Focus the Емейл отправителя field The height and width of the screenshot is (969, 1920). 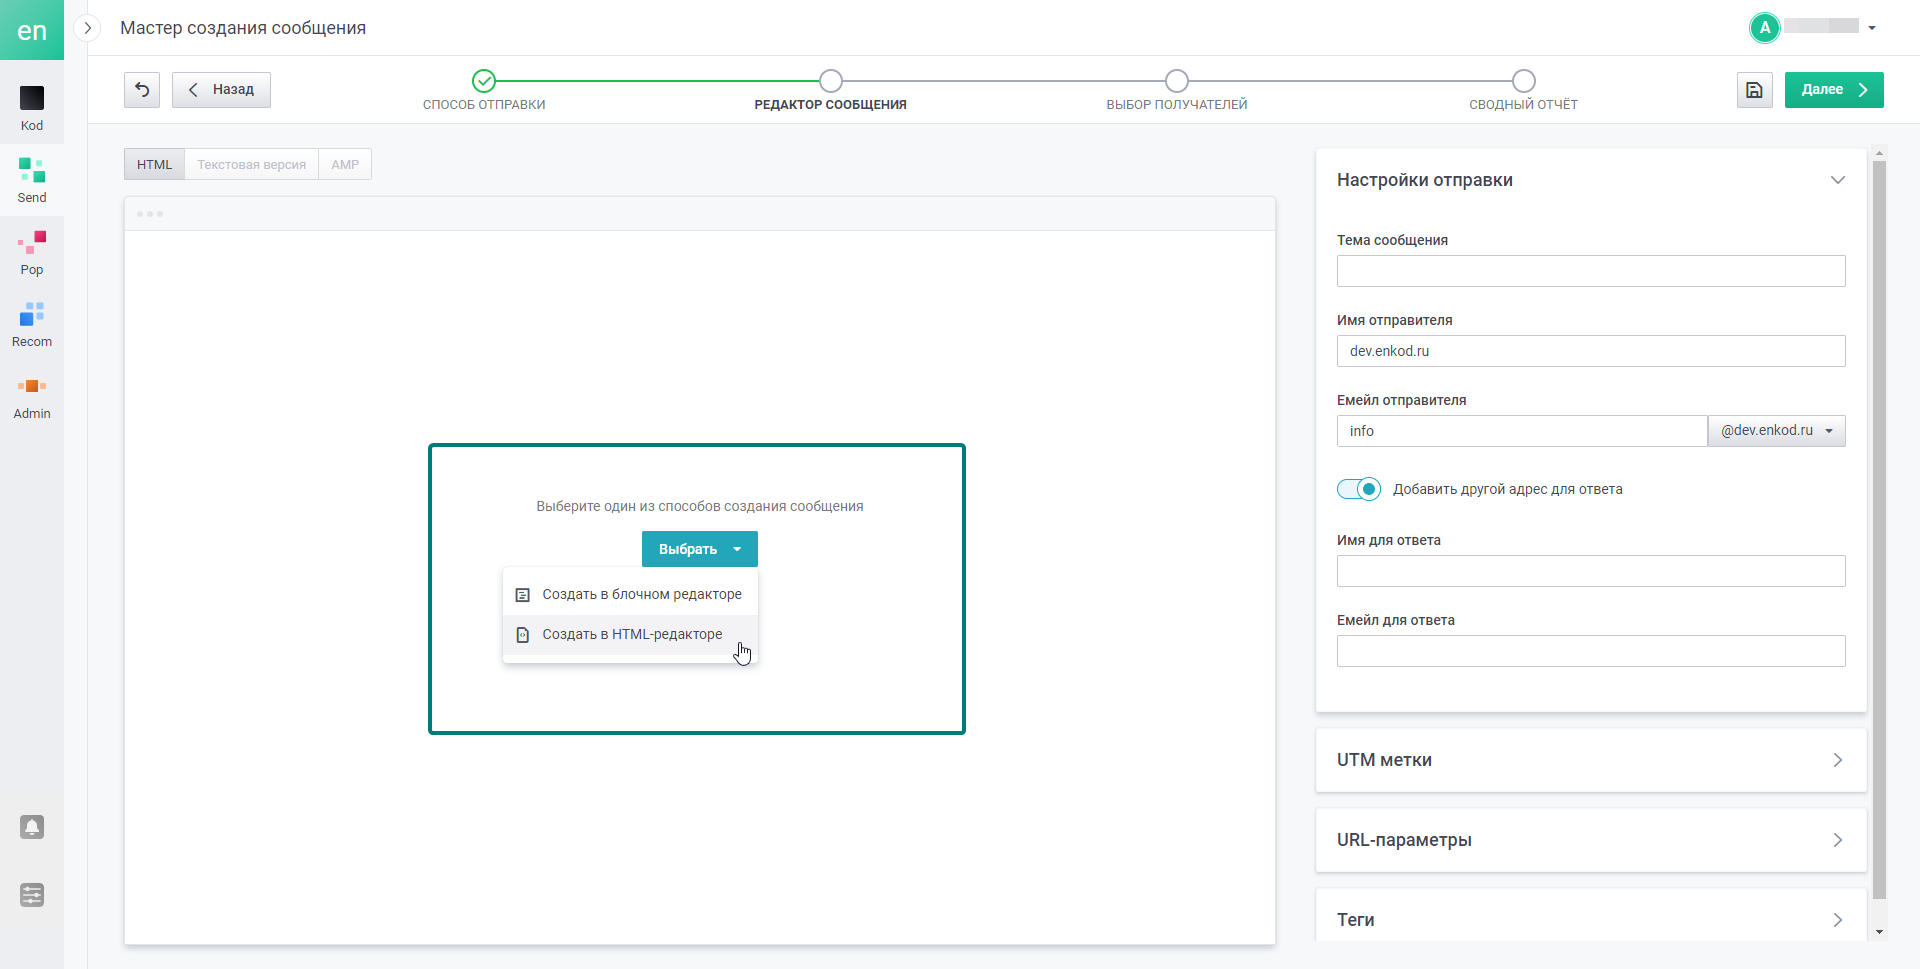pyautogui.click(x=1522, y=431)
